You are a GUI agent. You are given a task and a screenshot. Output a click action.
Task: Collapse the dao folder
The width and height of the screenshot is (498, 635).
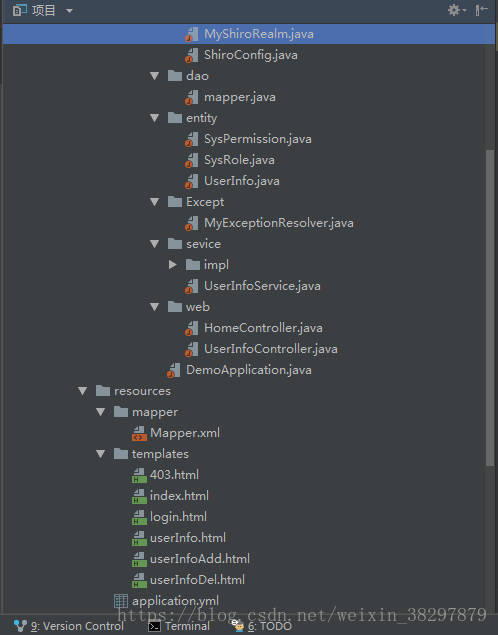[x=154, y=76]
